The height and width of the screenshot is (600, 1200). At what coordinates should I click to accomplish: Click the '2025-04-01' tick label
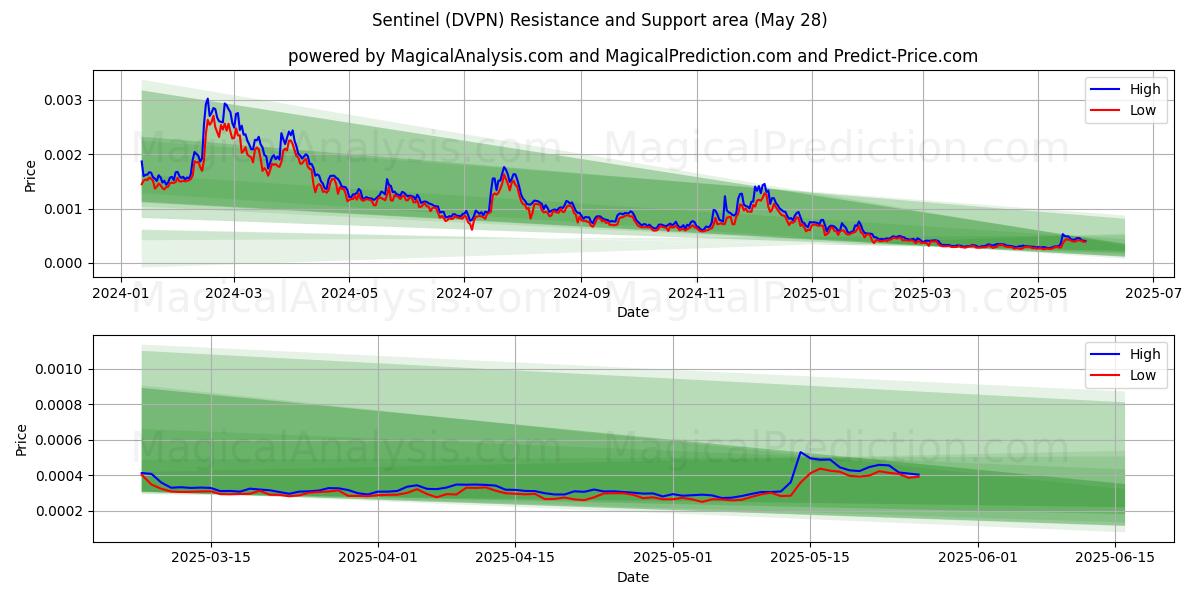(378, 558)
